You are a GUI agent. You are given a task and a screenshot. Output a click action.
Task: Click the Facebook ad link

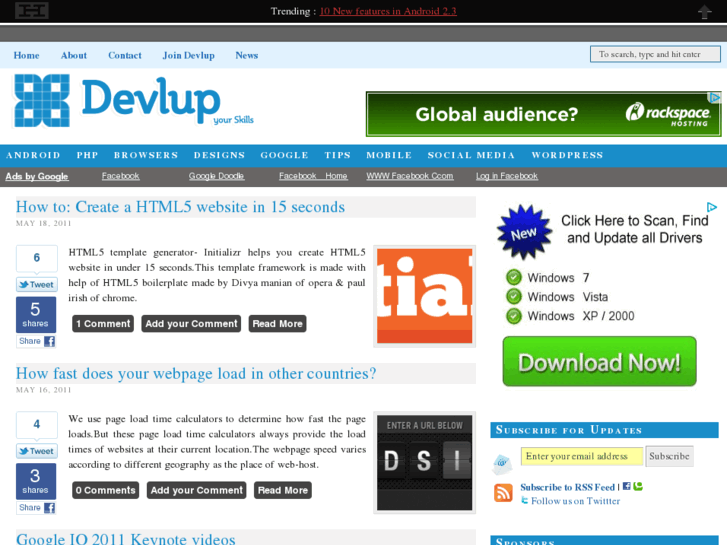(121, 176)
